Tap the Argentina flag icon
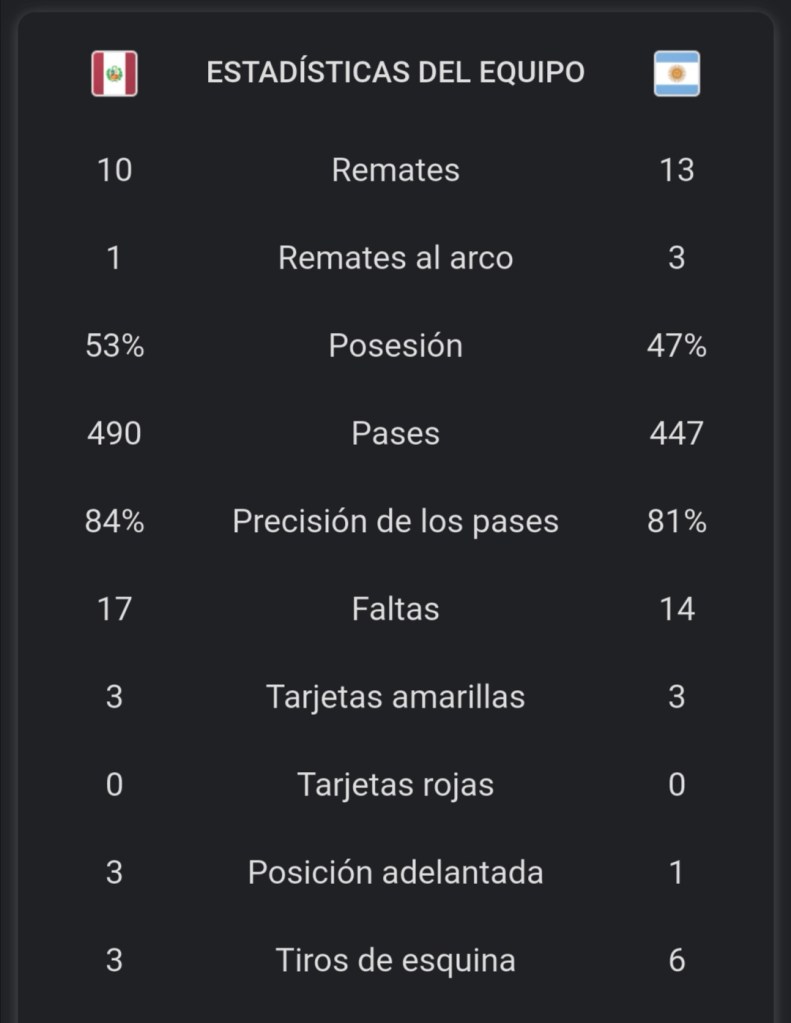Image resolution: width=791 pixels, height=1023 pixels. click(677, 73)
